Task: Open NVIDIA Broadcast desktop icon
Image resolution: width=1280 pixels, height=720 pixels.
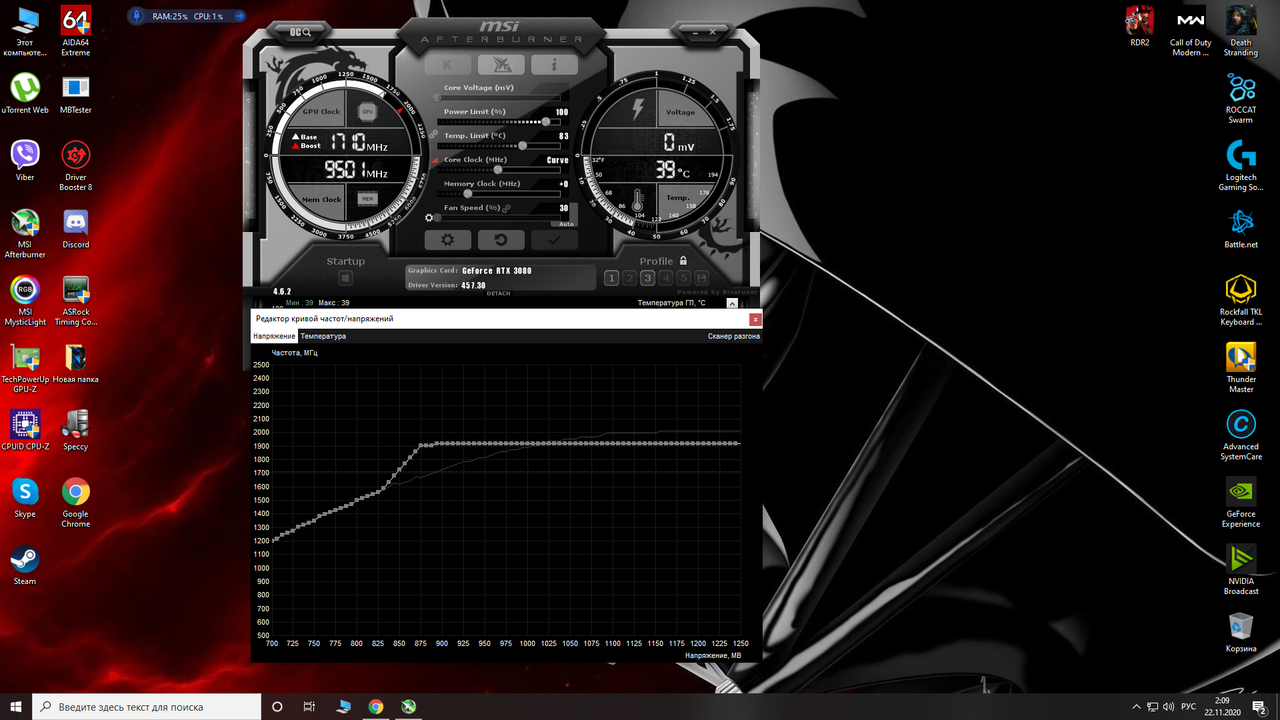Action: coord(1241,570)
